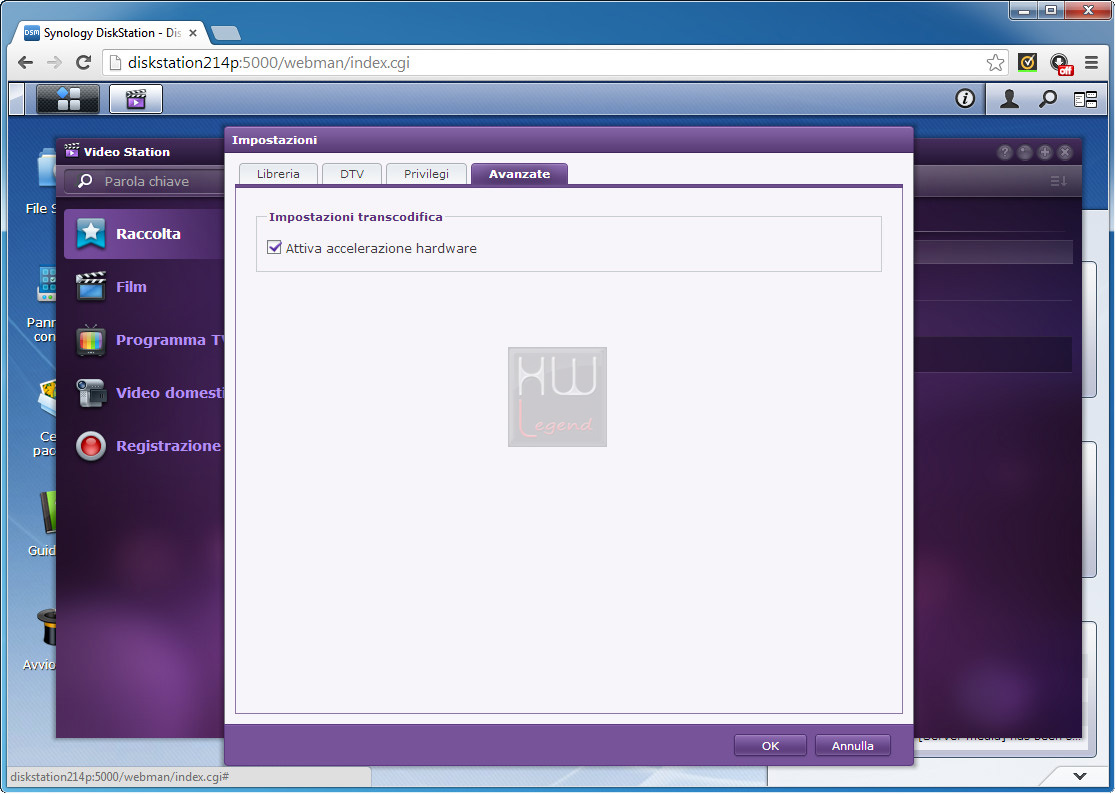Click the Video Station title bar icon
Screen dimensions: 1116x794
coord(71,151)
